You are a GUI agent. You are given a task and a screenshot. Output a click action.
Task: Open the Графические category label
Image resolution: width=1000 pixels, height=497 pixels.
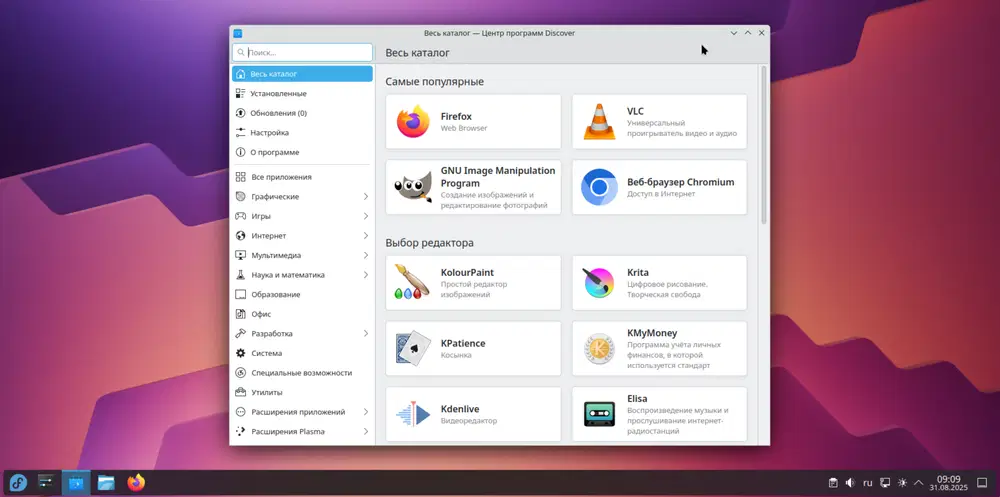(x=275, y=197)
